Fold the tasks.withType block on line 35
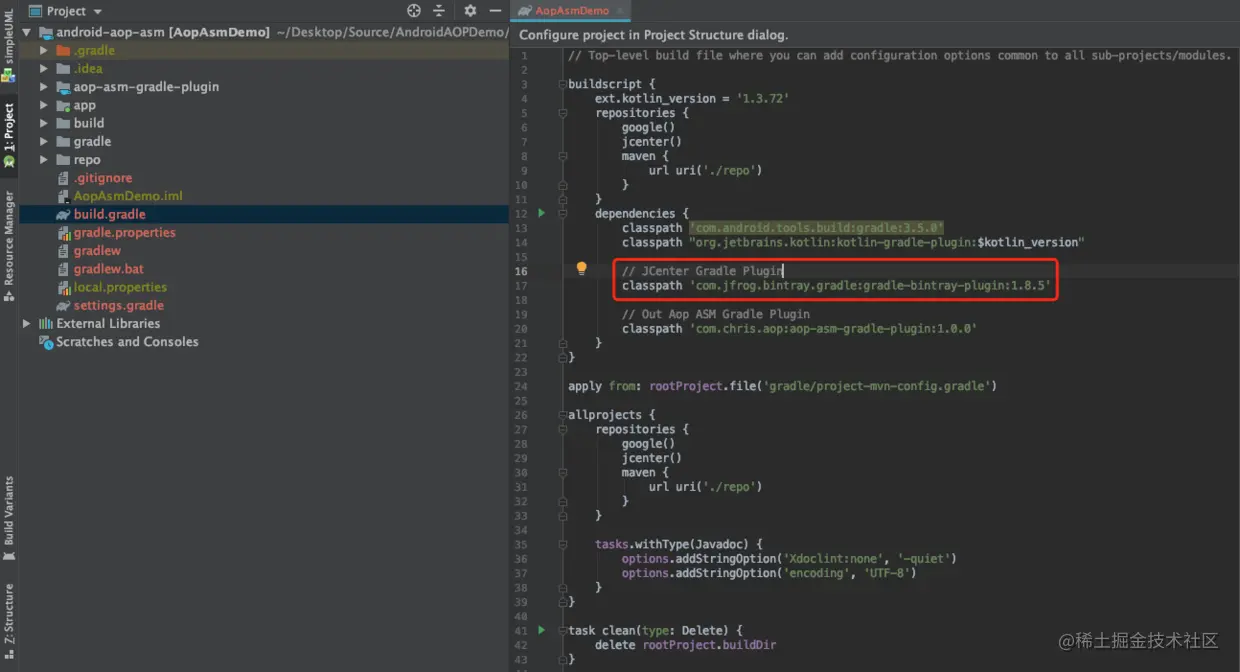1240x672 pixels. (563, 544)
